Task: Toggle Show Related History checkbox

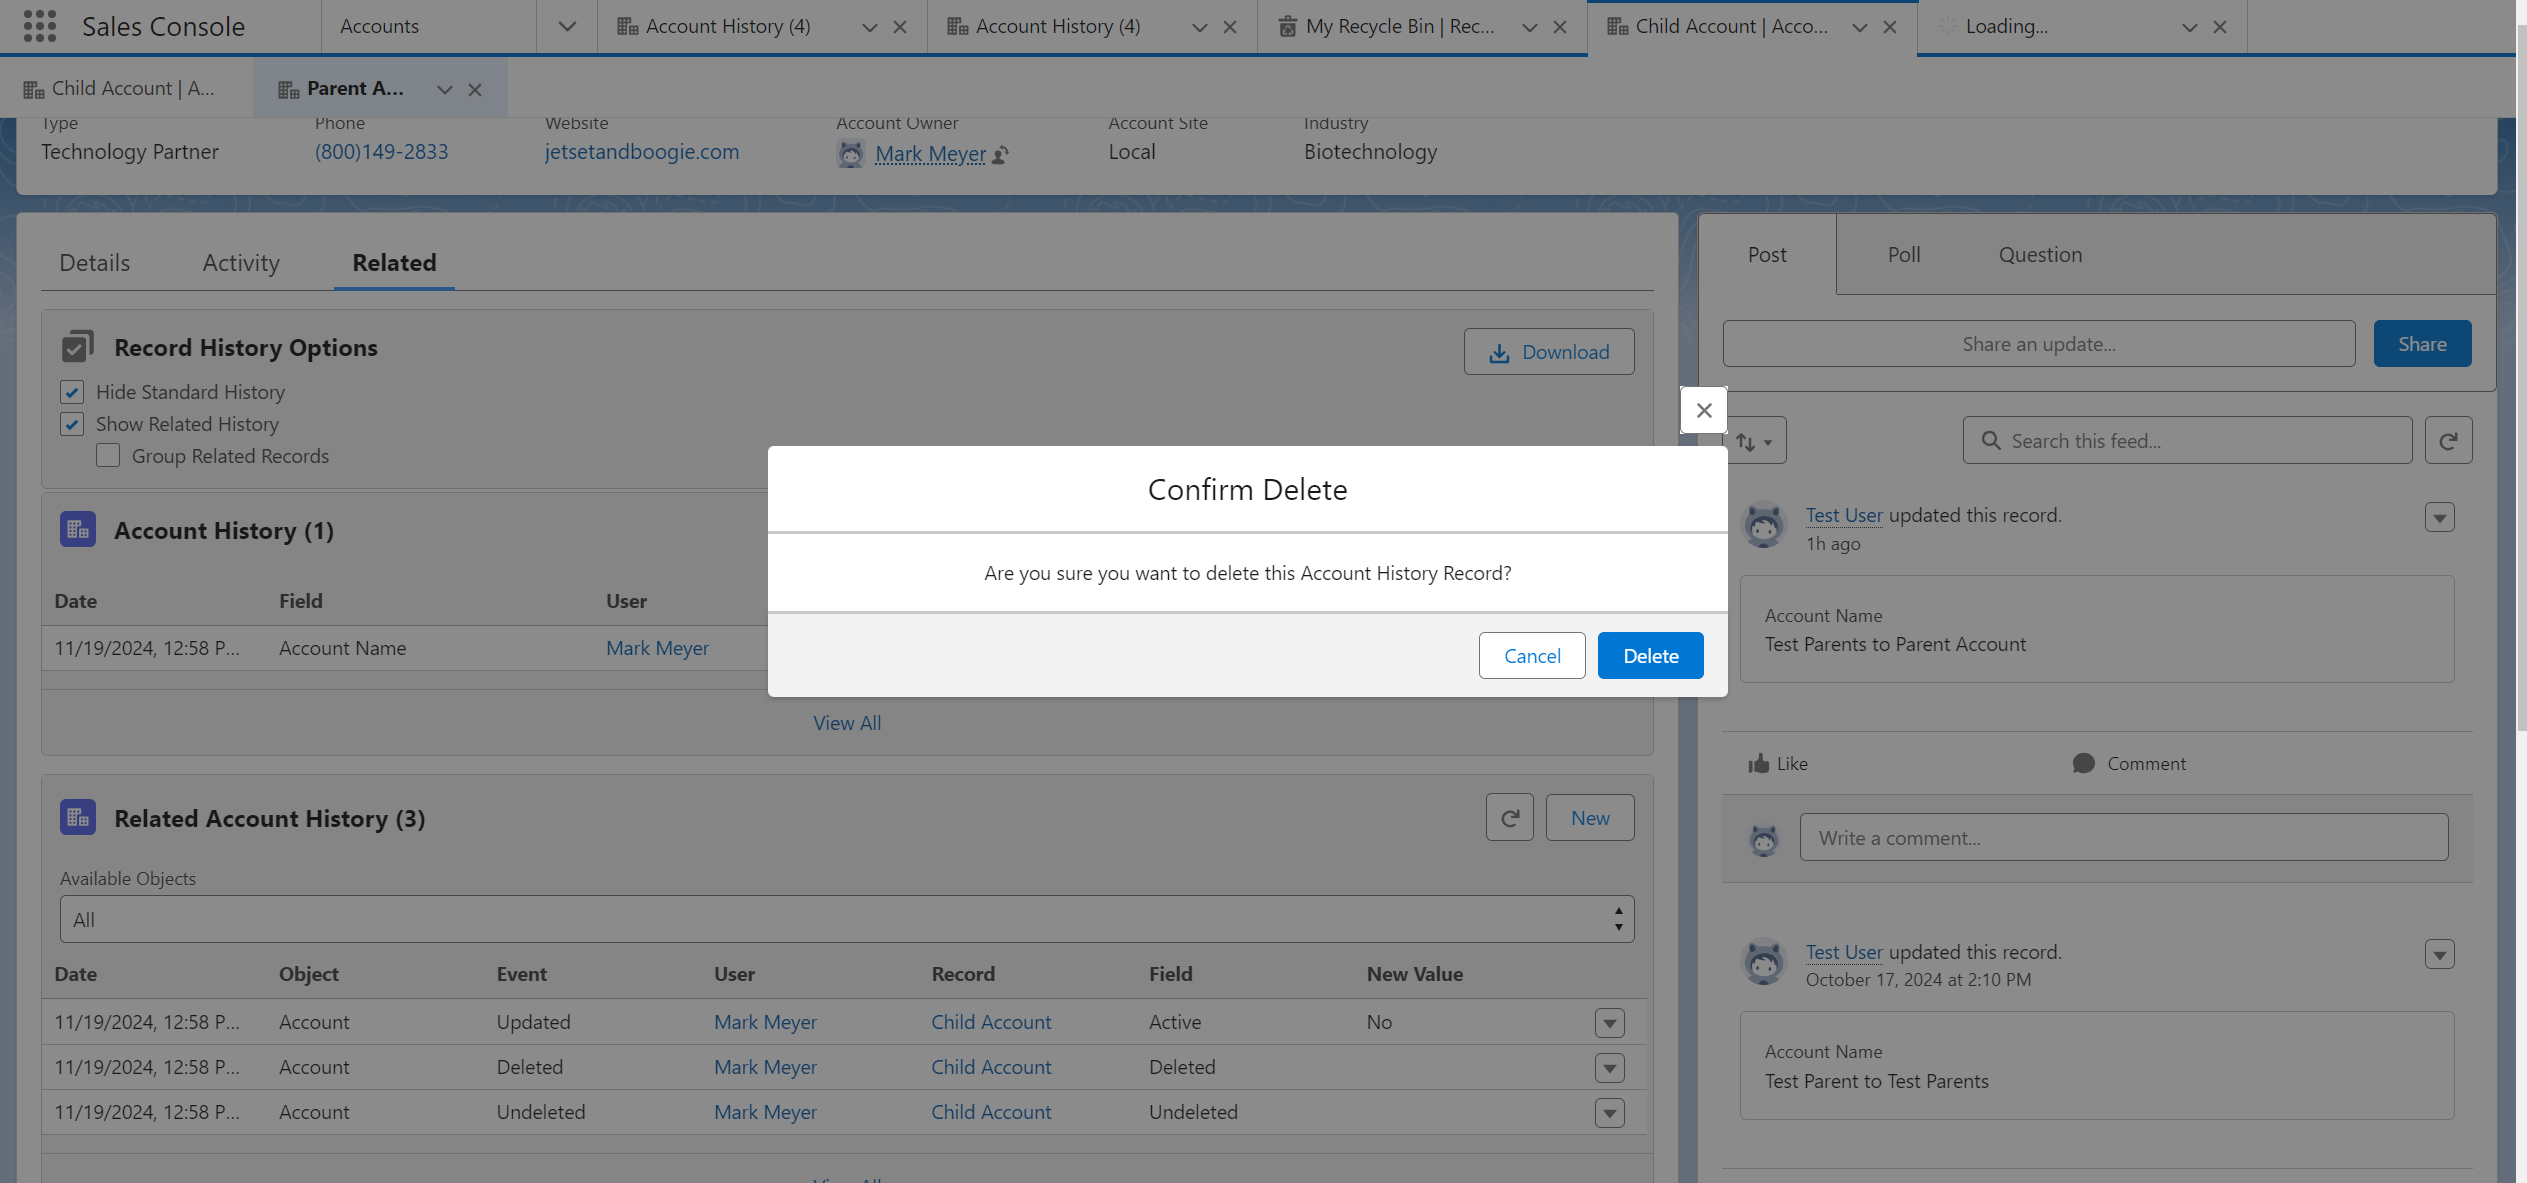Action: tap(72, 424)
